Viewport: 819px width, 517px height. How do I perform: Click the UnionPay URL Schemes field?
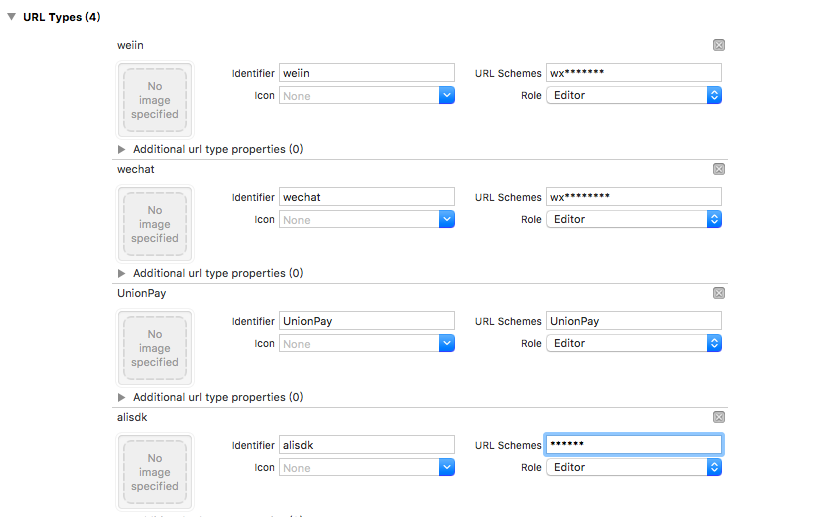point(633,321)
